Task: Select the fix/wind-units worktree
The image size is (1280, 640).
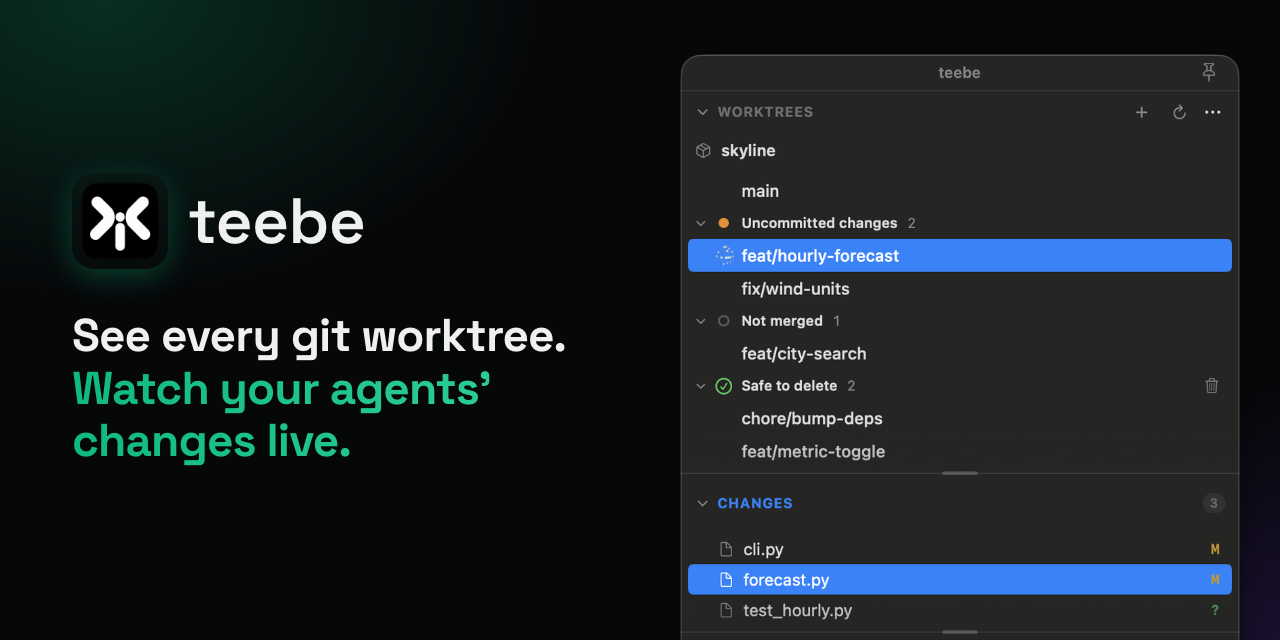Action: coord(960,289)
